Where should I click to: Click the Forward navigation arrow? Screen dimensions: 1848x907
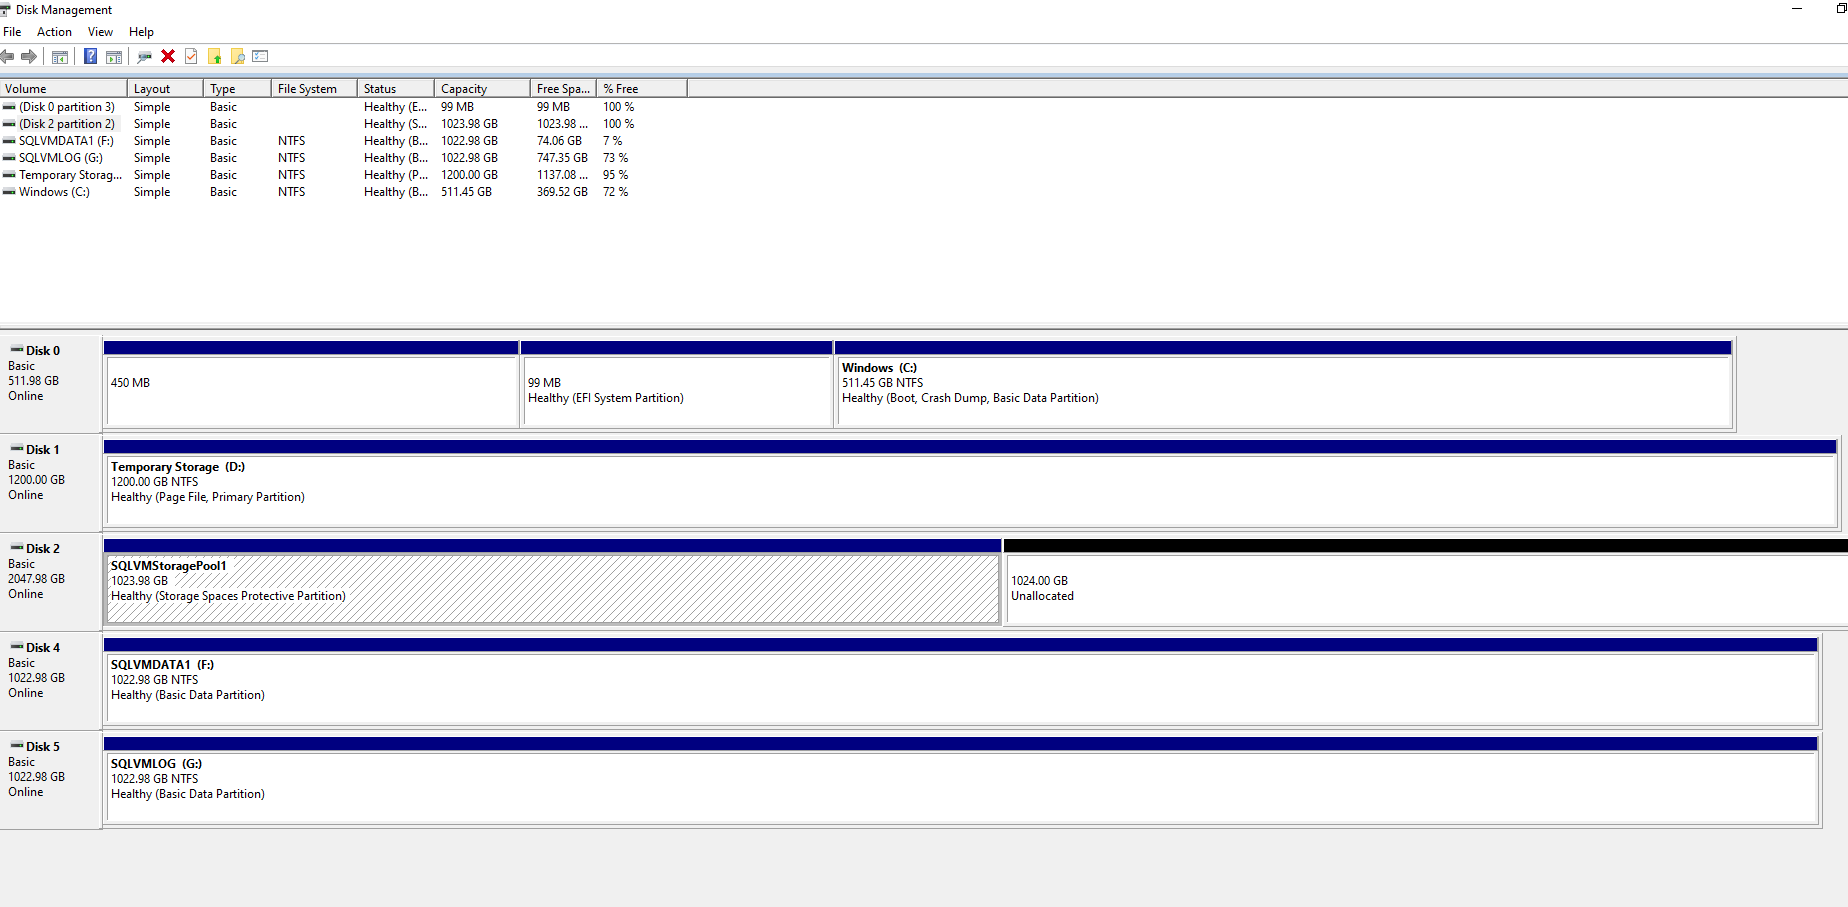29,56
